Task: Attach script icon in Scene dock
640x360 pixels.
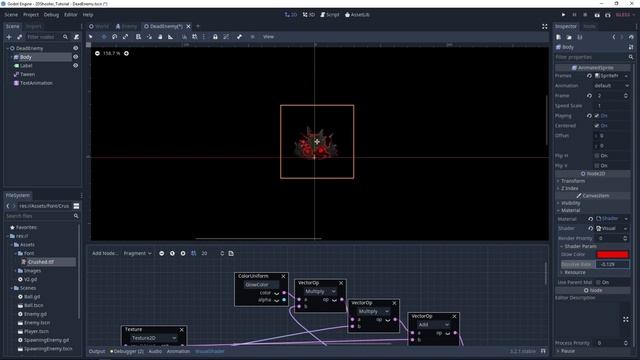Action: point(76,37)
